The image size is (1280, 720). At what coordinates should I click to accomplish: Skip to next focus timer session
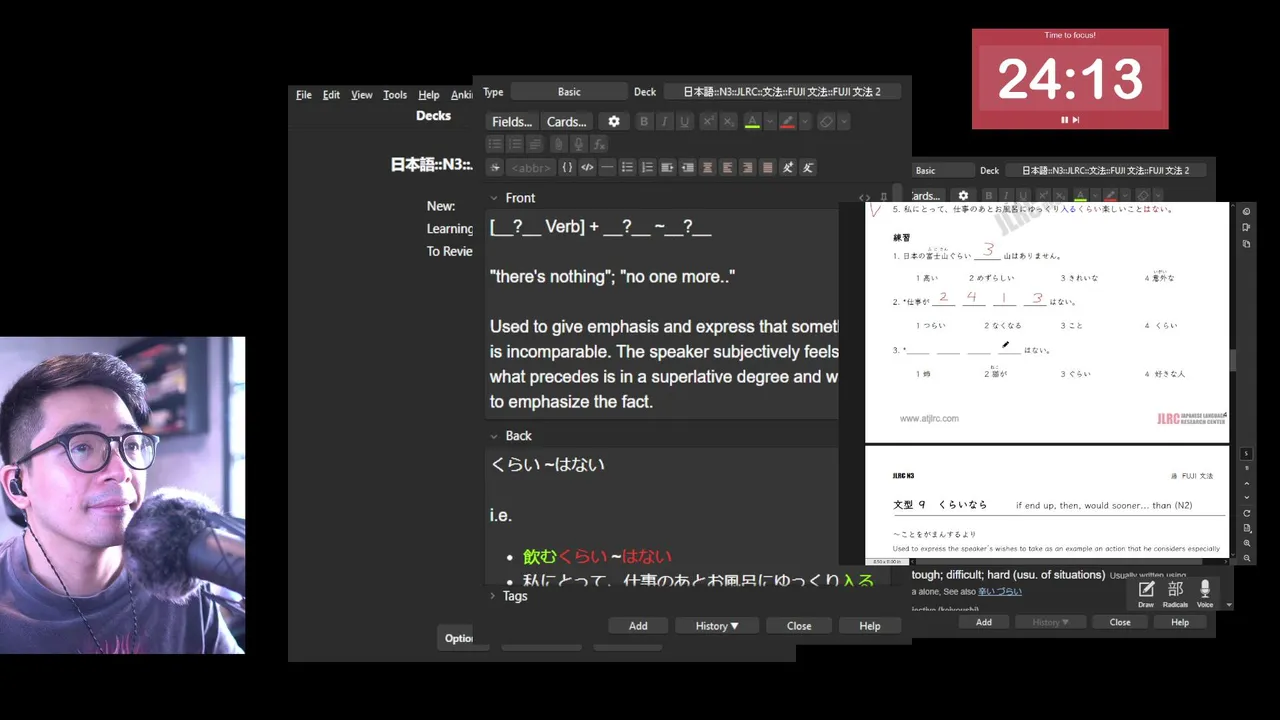[x=1076, y=120]
